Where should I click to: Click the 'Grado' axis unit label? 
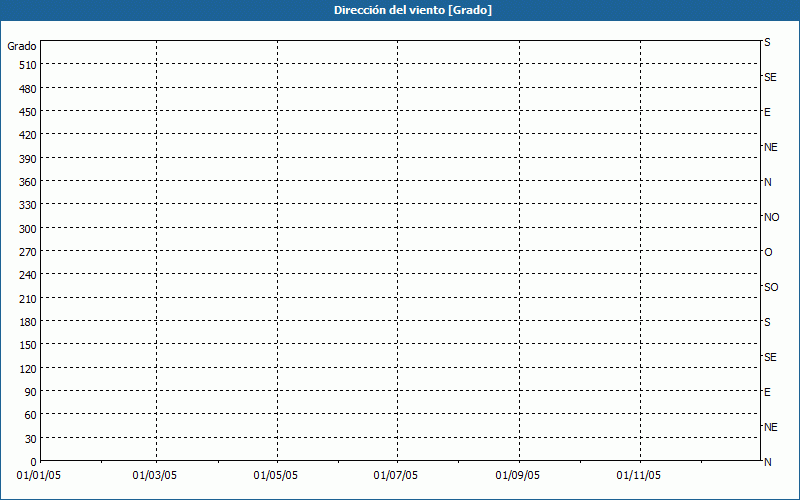22,46
